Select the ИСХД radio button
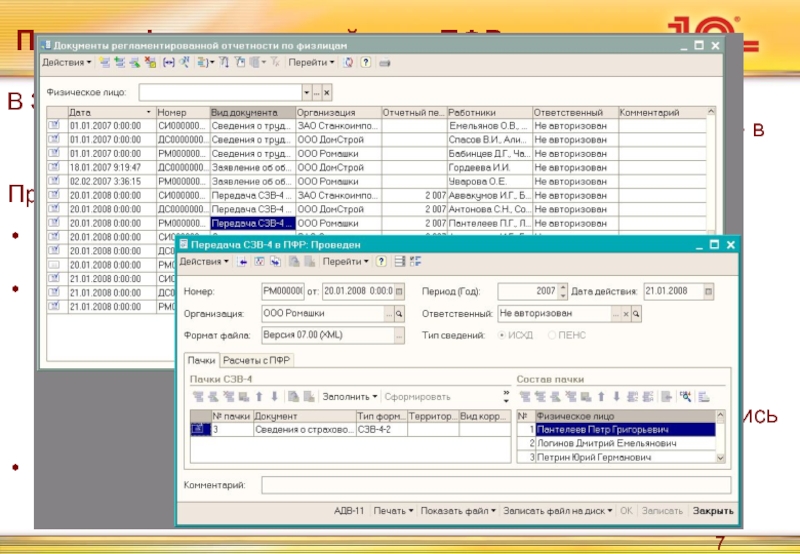The image size is (800, 554). (x=501, y=335)
